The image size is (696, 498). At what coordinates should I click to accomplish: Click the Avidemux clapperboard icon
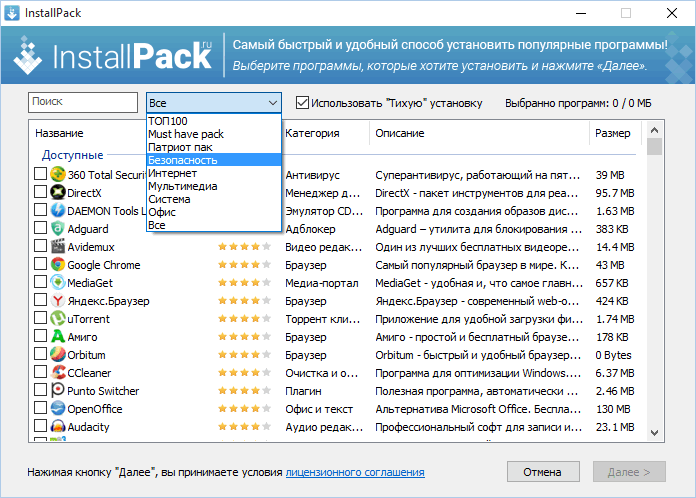58,246
